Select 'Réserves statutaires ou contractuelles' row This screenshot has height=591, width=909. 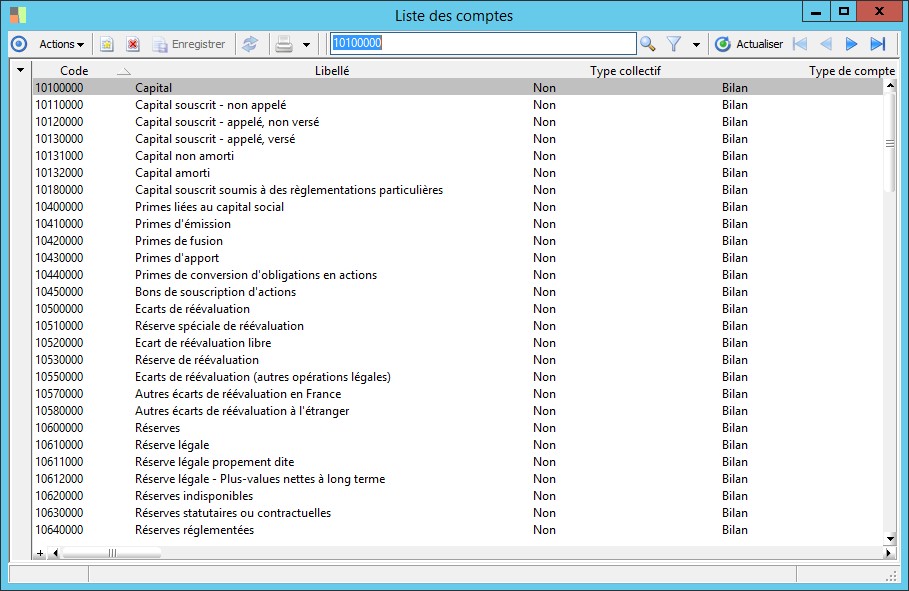pyautogui.click(x=457, y=513)
